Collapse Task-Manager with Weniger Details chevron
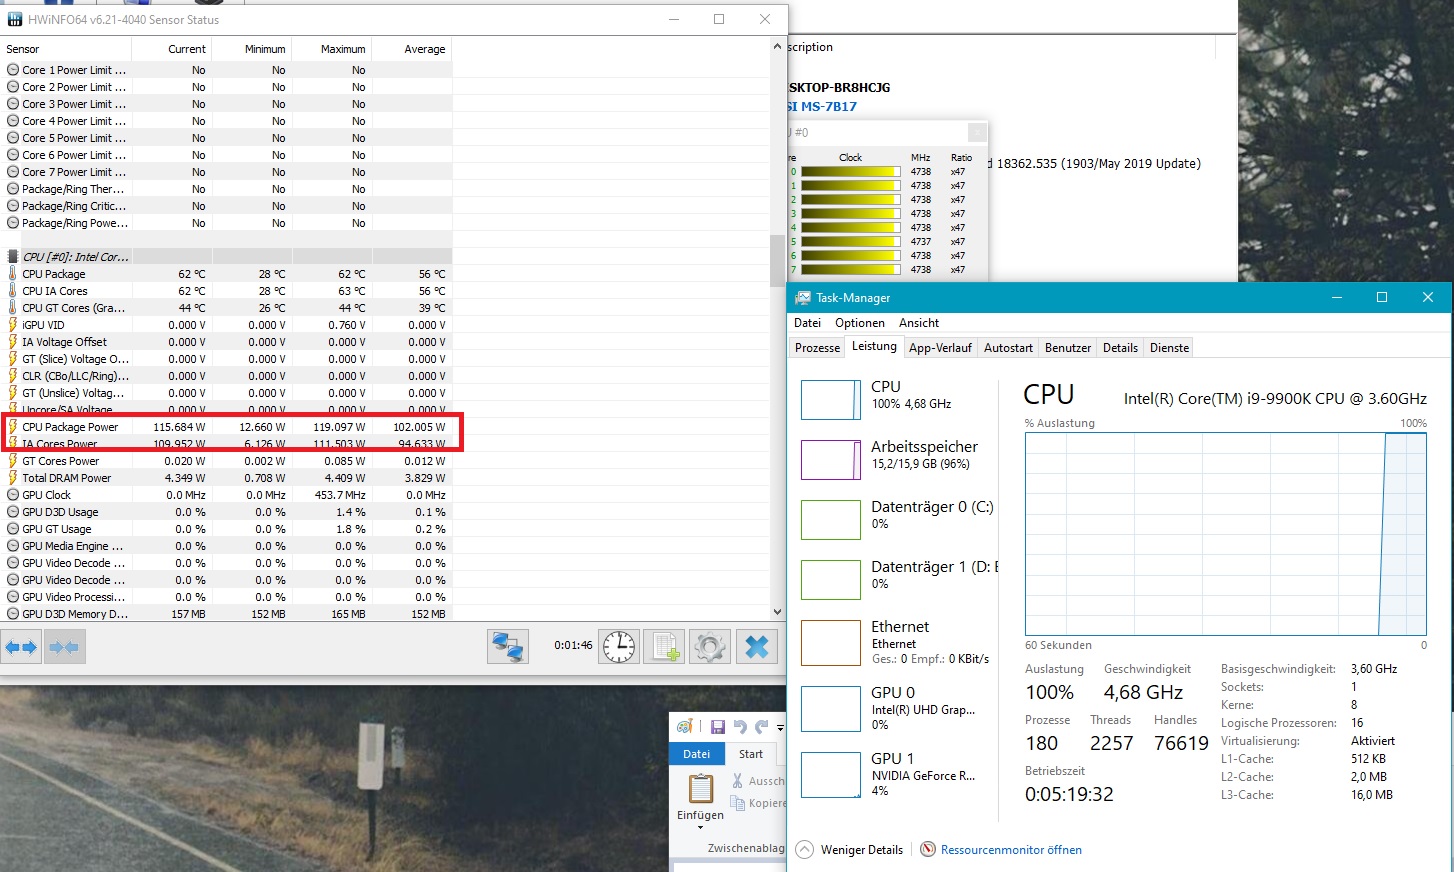The height and width of the screenshot is (872, 1454). [805, 850]
